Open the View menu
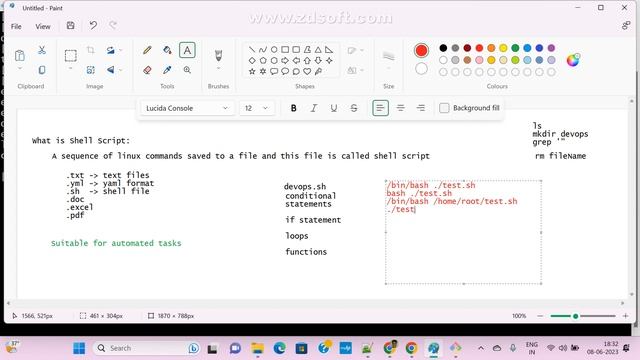Image resolution: width=640 pixels, height=360 pixels. coord(43,27)
